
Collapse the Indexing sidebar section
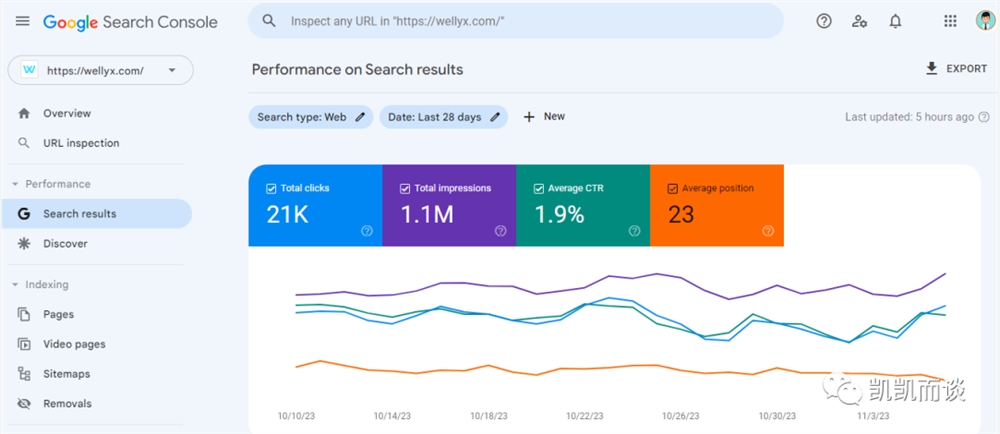point(15,285)
